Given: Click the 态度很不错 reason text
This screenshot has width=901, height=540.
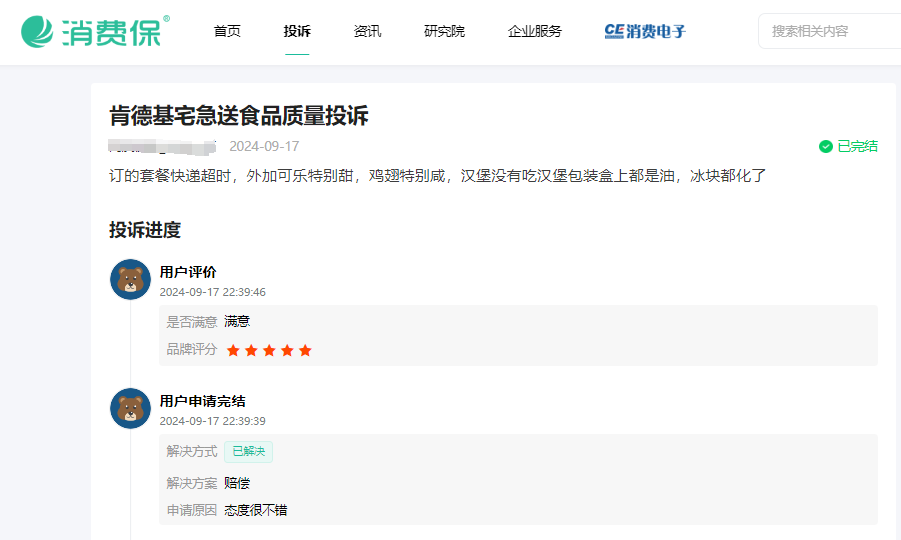Looking at the screenshot, I should [x=256, y=510].
